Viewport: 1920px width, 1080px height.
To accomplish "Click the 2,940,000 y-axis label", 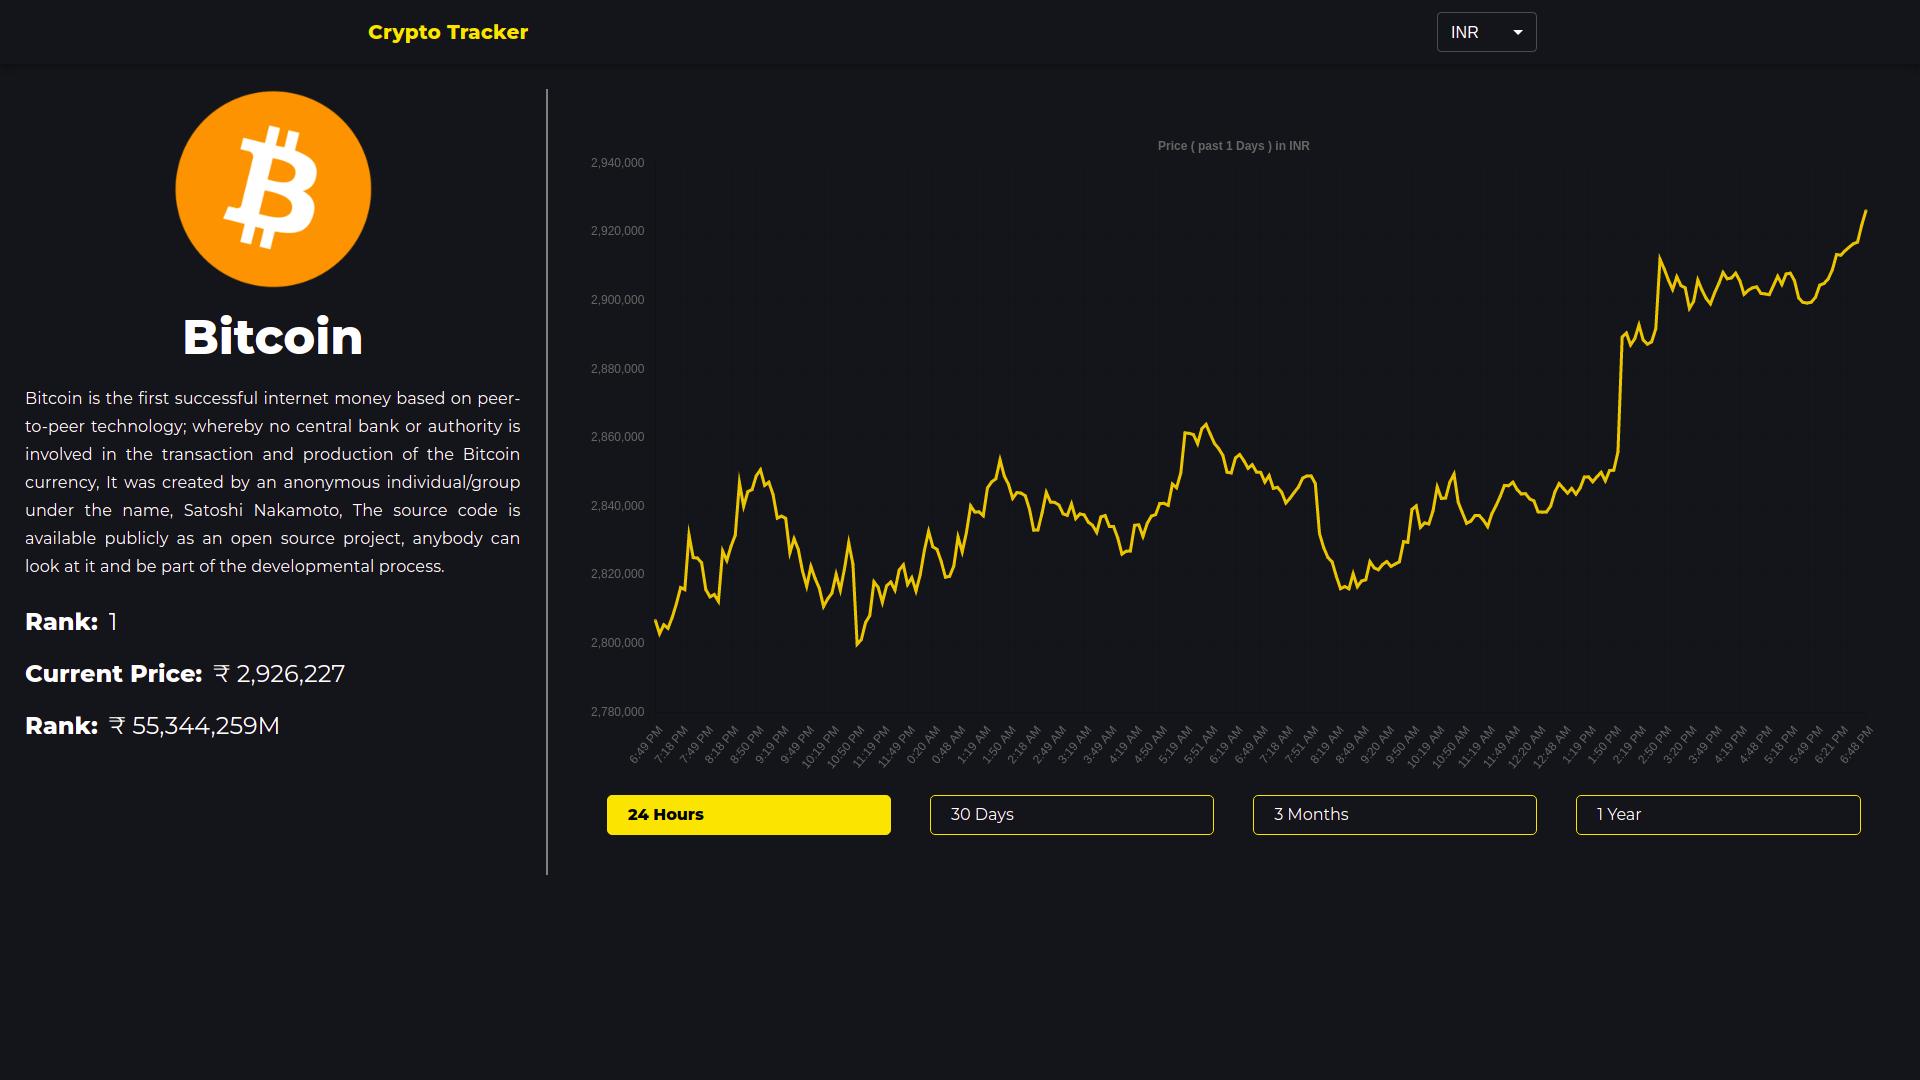I will click(617, 163).
